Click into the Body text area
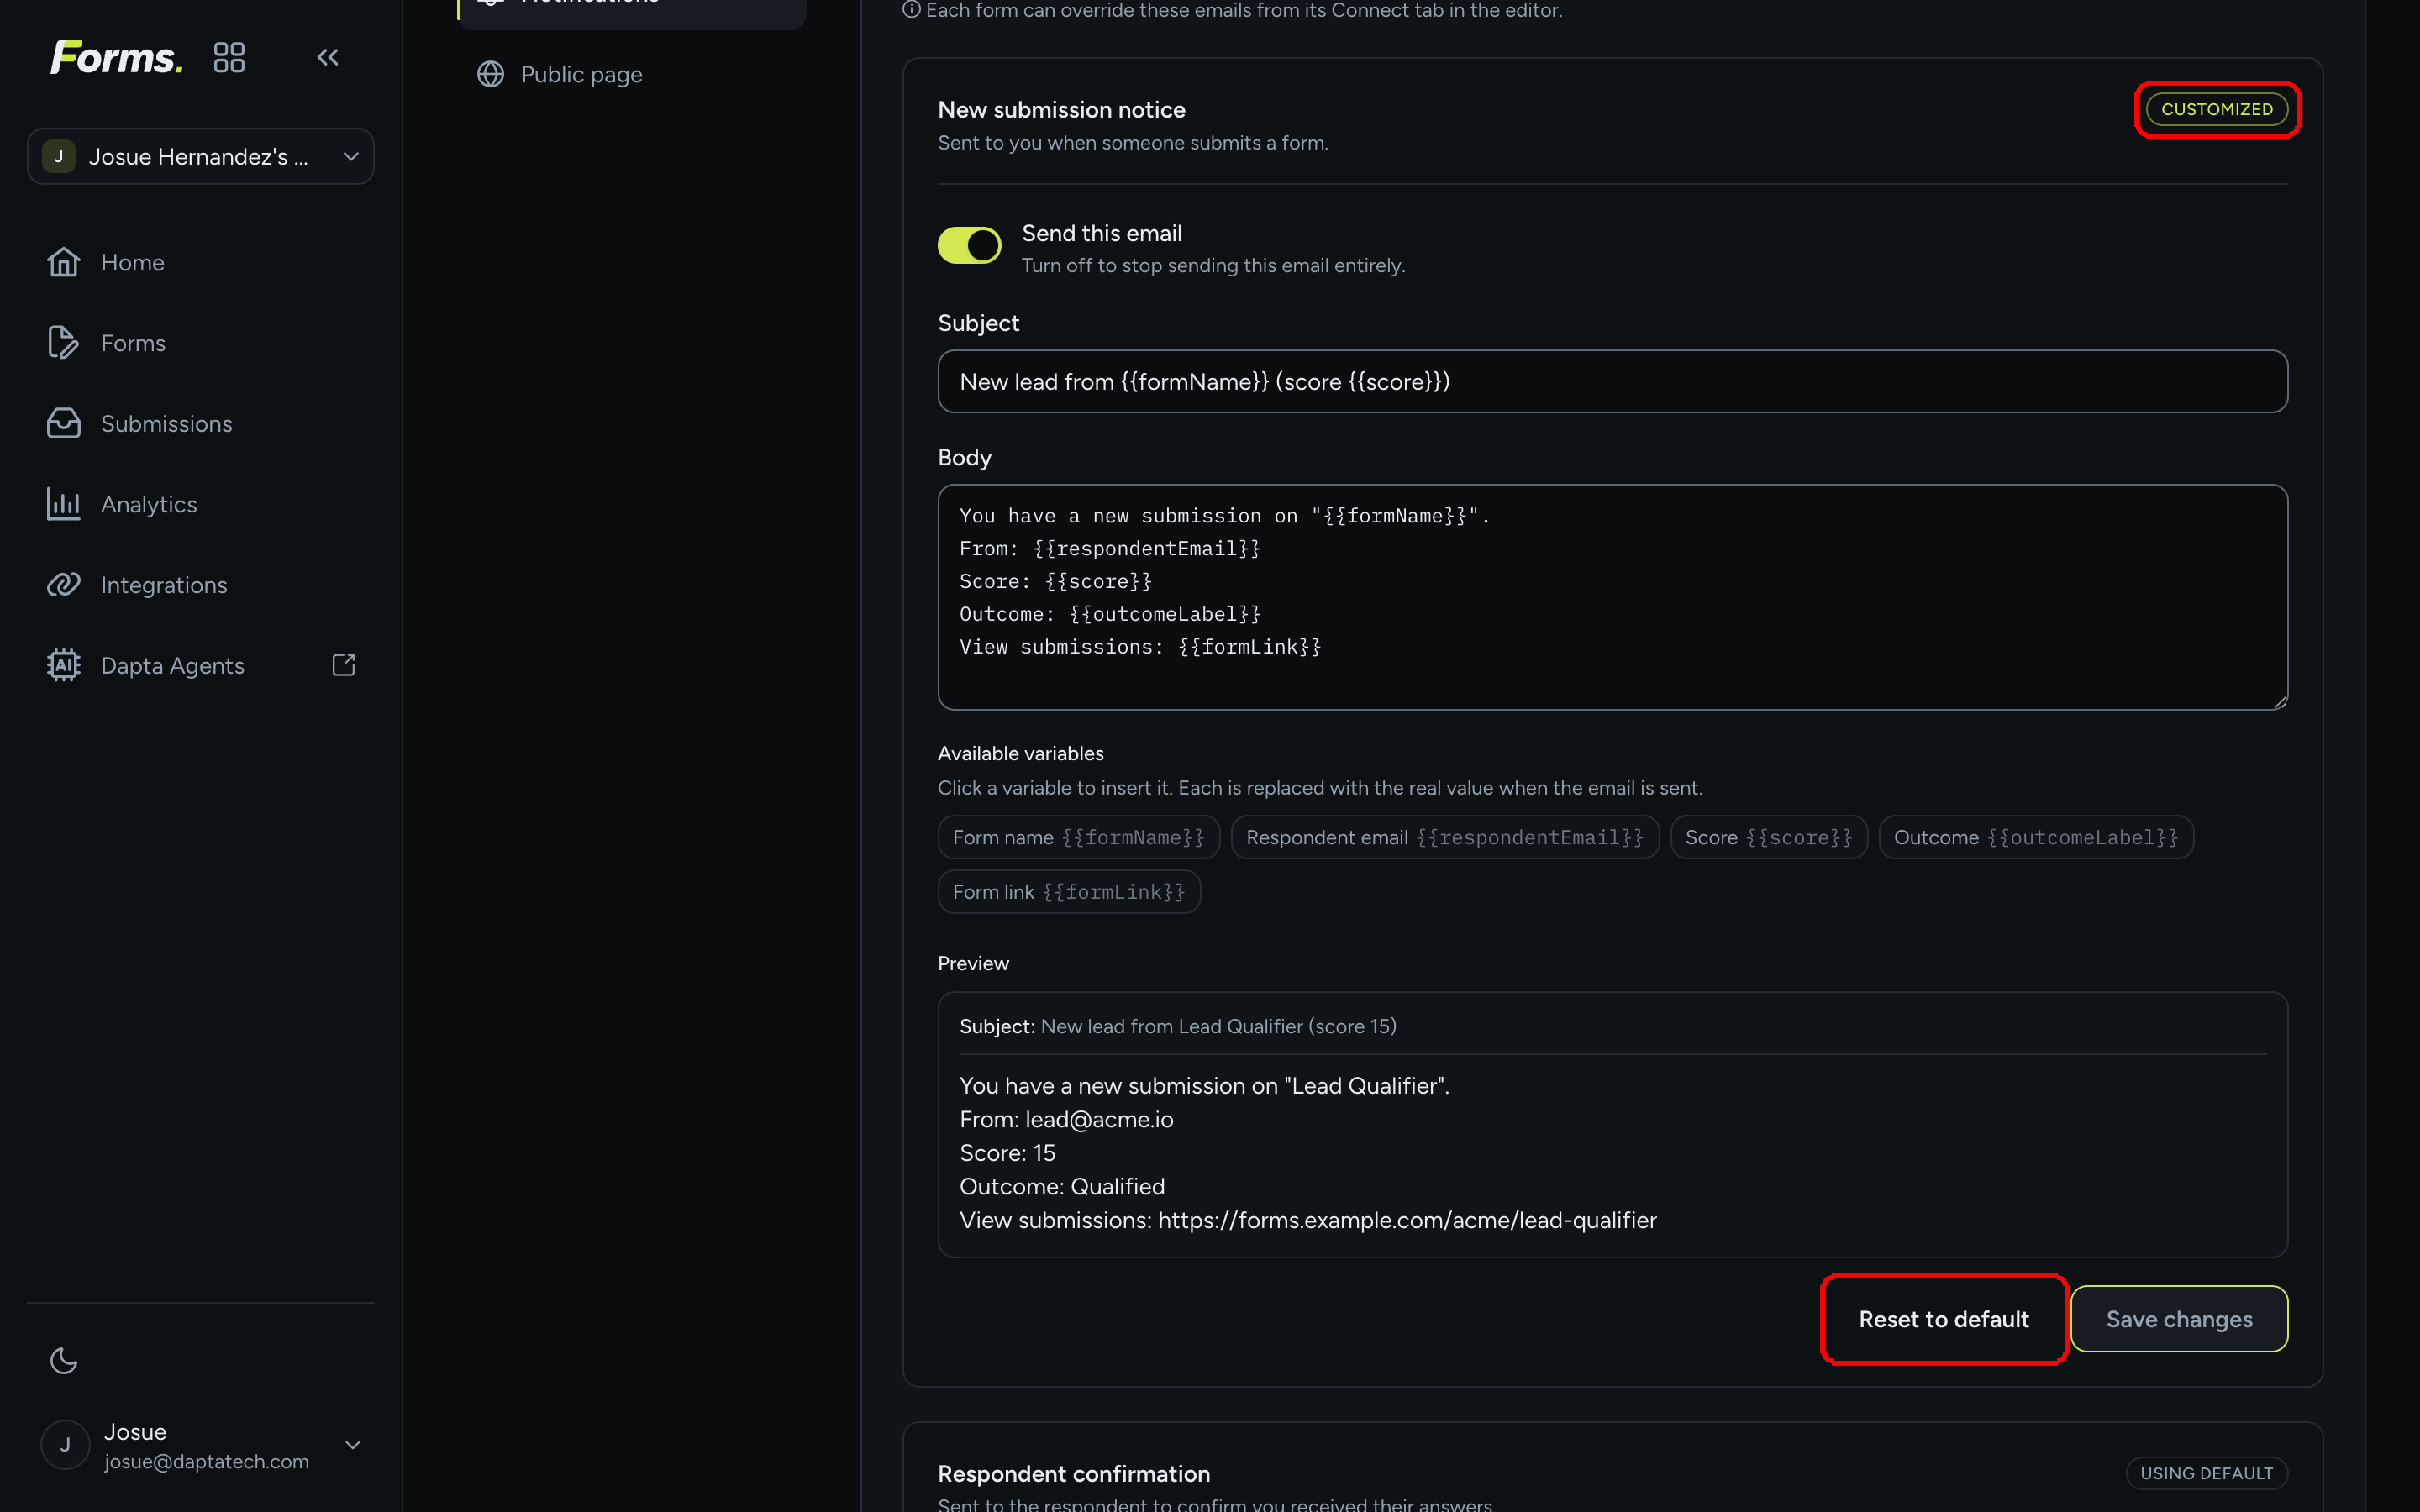 pyautogui.click(x=1612, y=597)
